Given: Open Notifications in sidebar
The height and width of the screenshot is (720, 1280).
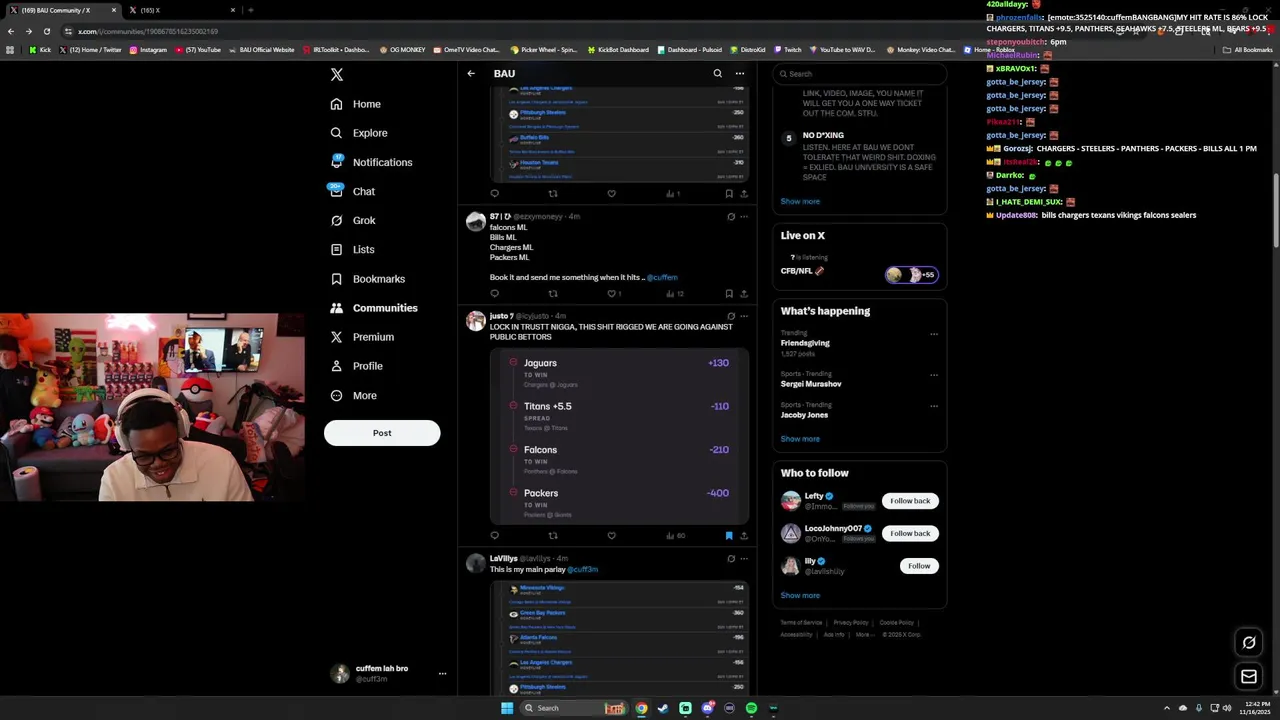Looking at the screenshot, I should click(371, 162).
